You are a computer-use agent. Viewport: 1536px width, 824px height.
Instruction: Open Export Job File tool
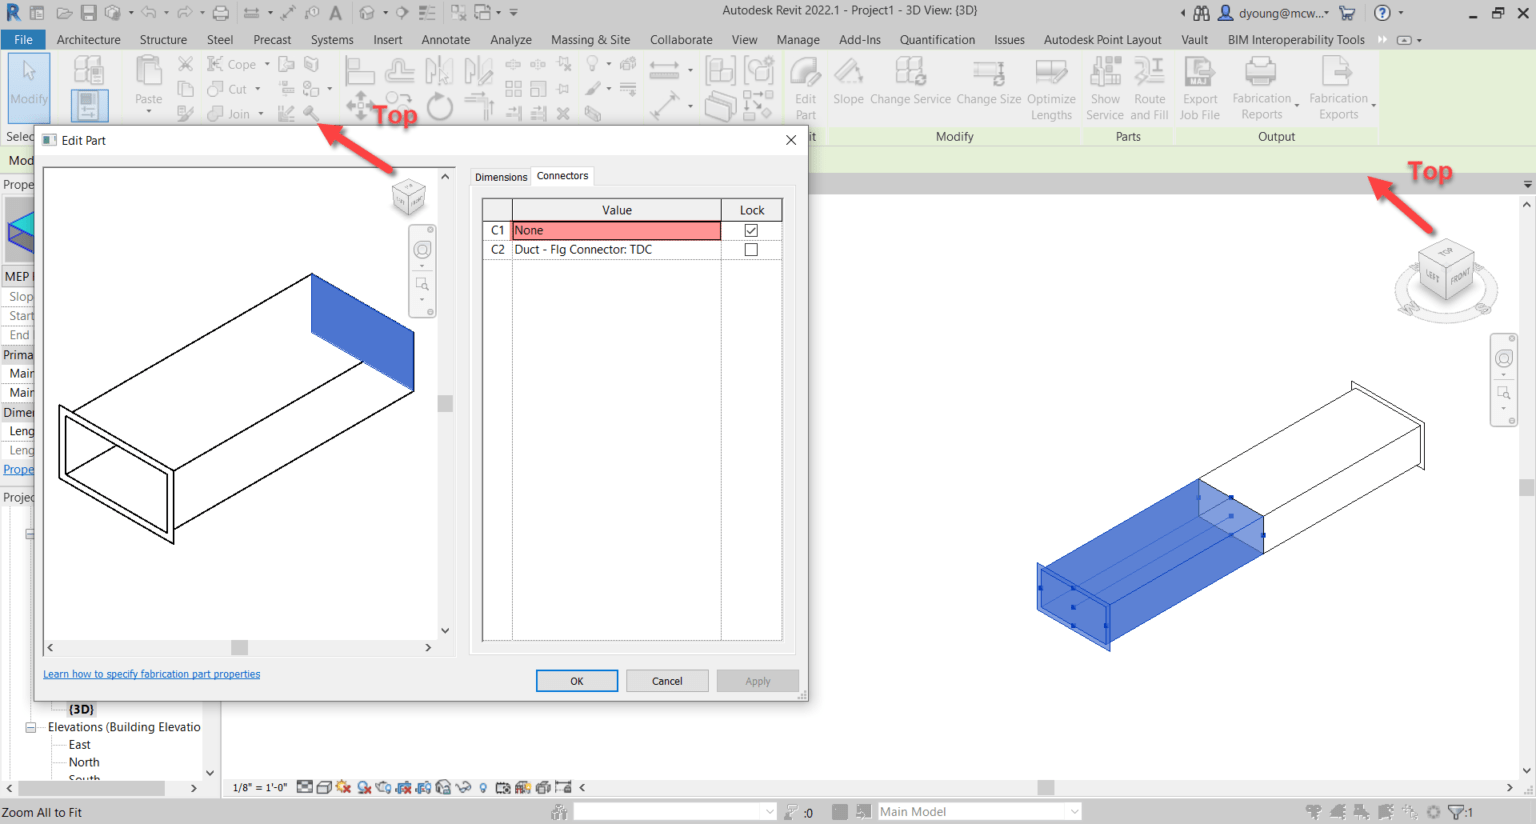1200,85
